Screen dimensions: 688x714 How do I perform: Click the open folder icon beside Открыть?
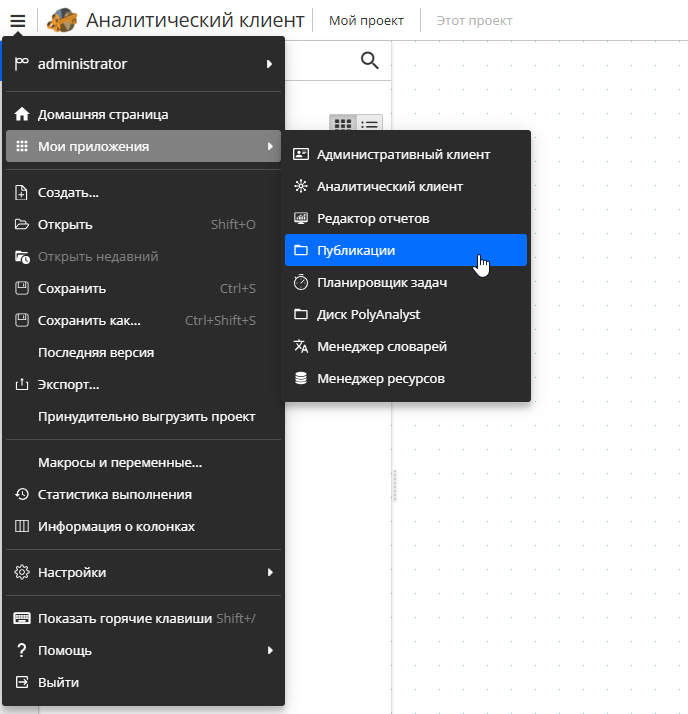point(22,224)
